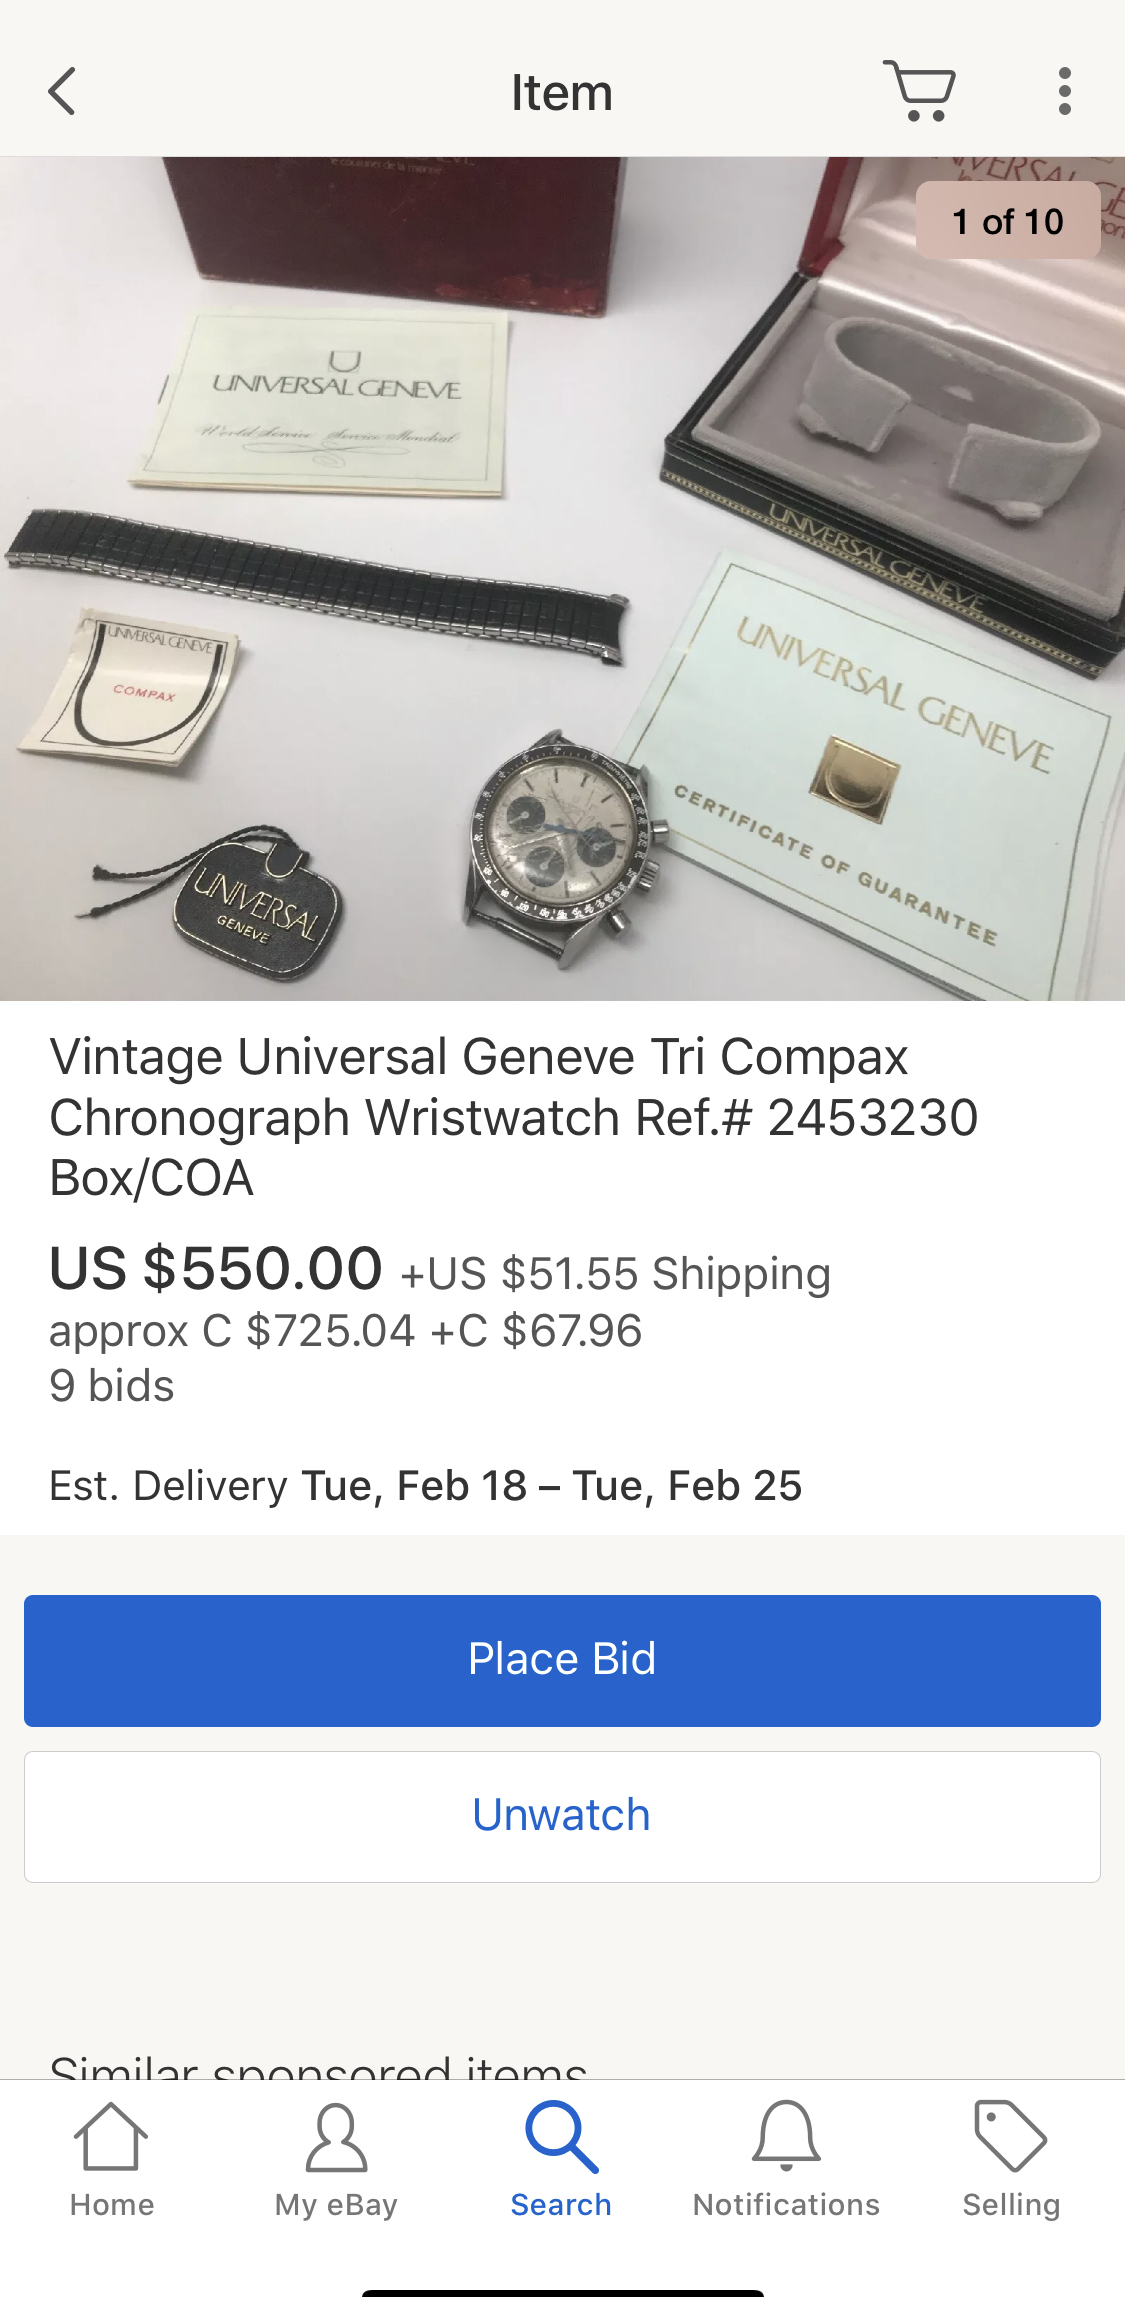Click the Place Bid button
This screenshot has width=1125, height=2297.
click(562, 1660)
